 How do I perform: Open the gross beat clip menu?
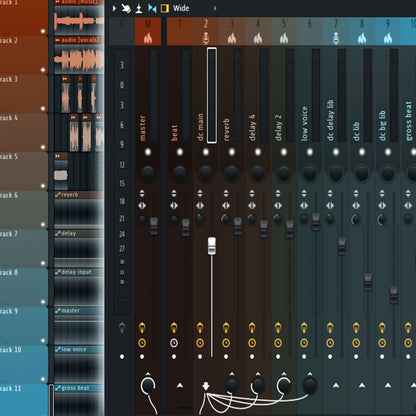pos(58,388)
